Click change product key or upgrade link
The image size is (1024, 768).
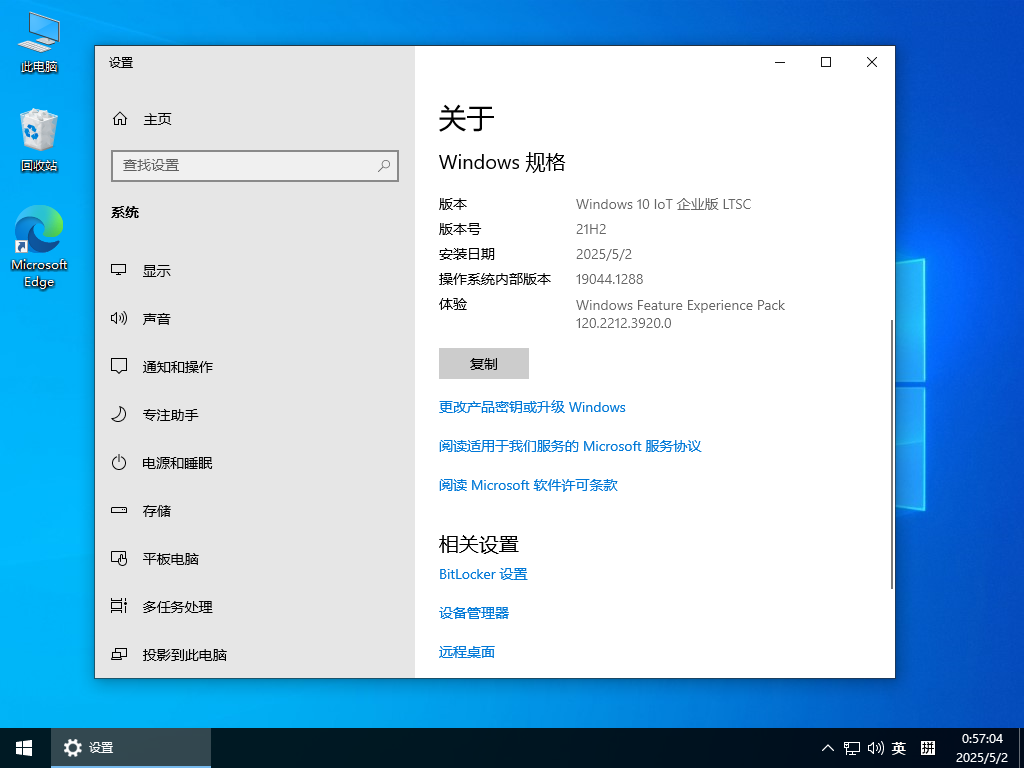pyautogui.click(x=532, y=408)
